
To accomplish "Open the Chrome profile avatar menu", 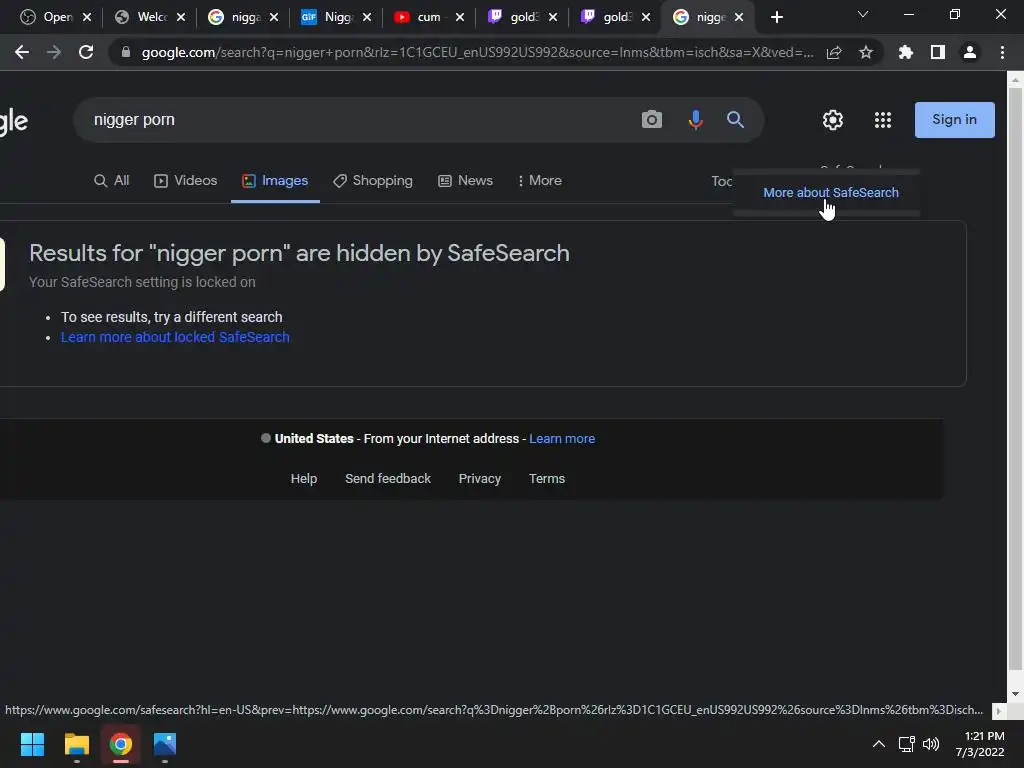I will click(970, 52).
